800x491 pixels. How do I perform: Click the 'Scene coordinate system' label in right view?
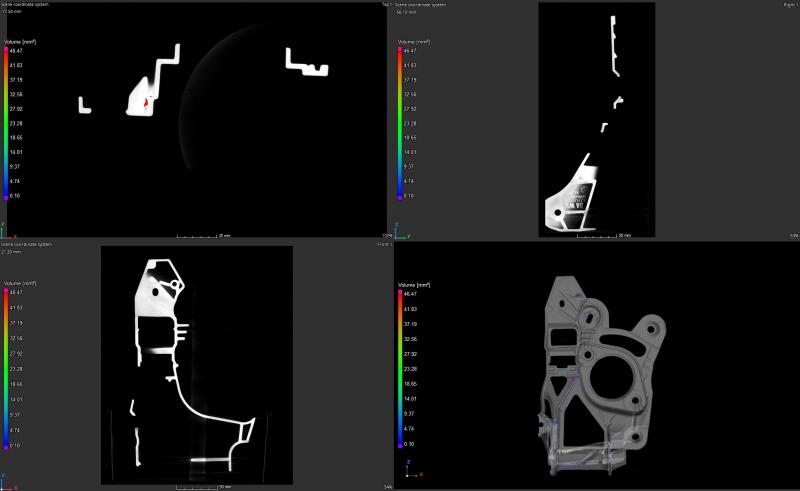(x=419, y=4)
